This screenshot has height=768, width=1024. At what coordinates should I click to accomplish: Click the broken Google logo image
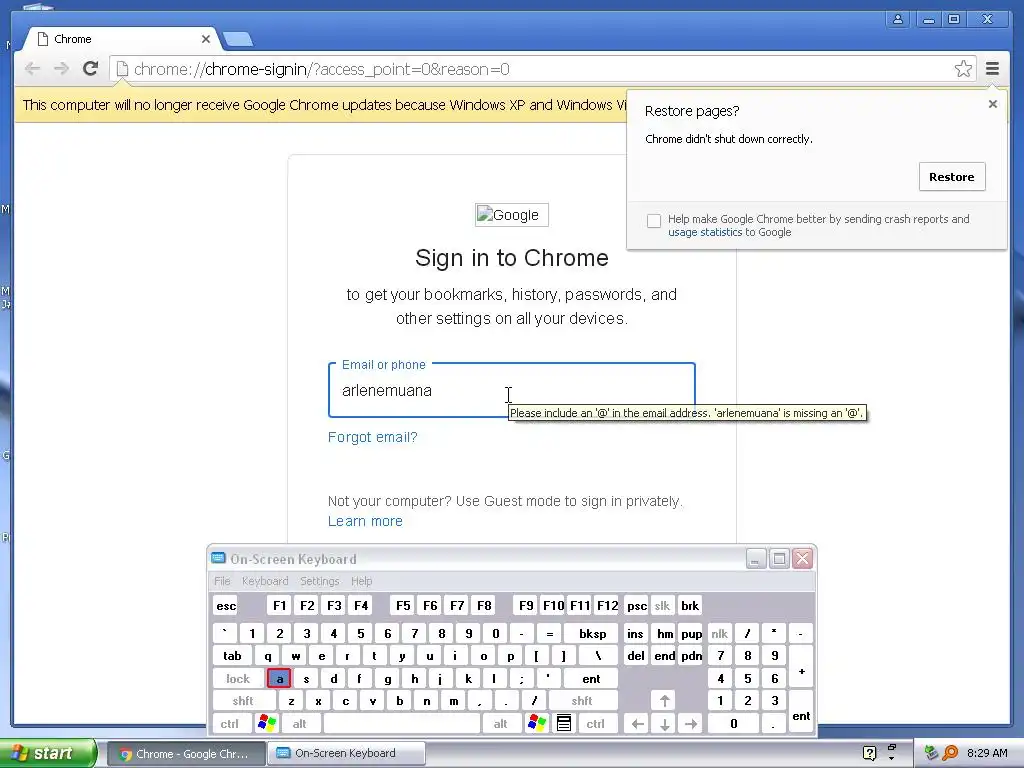coord(511,215)
